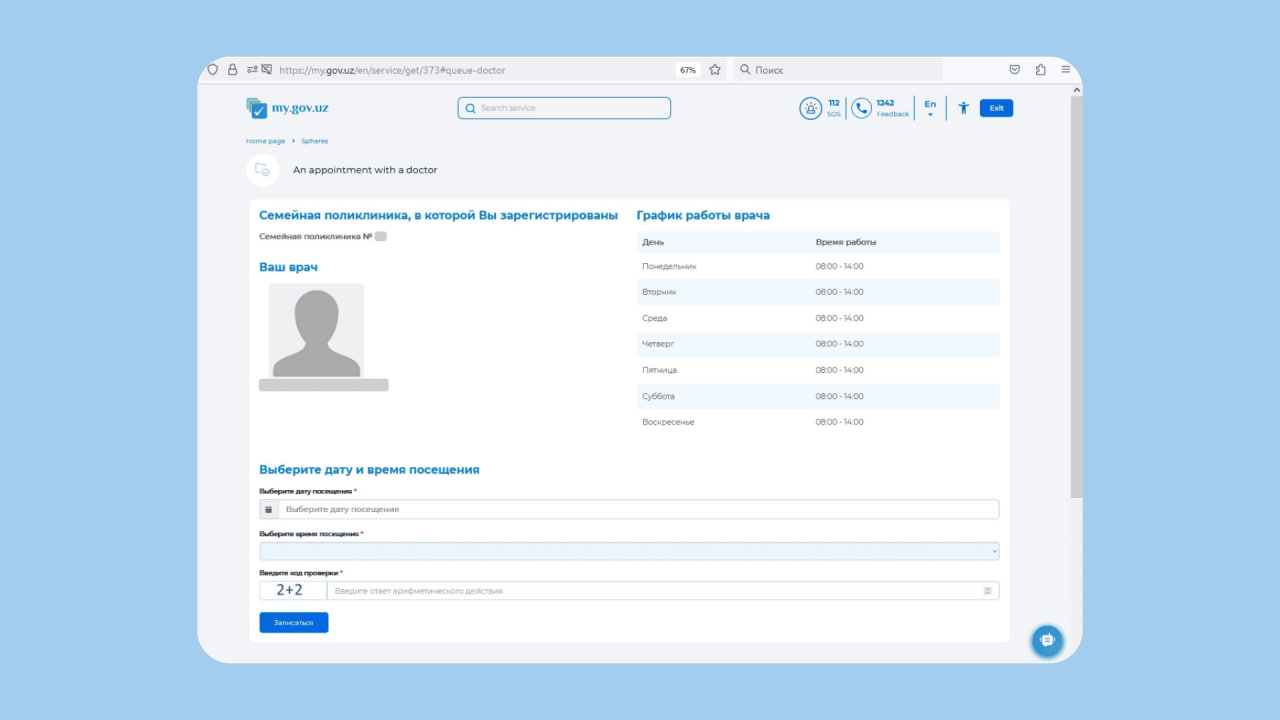Open the visit time dropdown

pyautogui.click(x=629, y=551)
